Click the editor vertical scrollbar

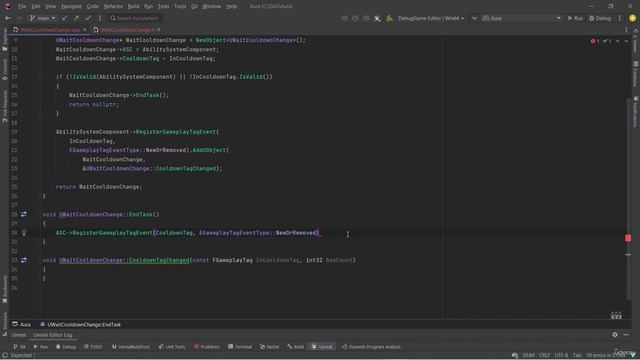[628, 198]
